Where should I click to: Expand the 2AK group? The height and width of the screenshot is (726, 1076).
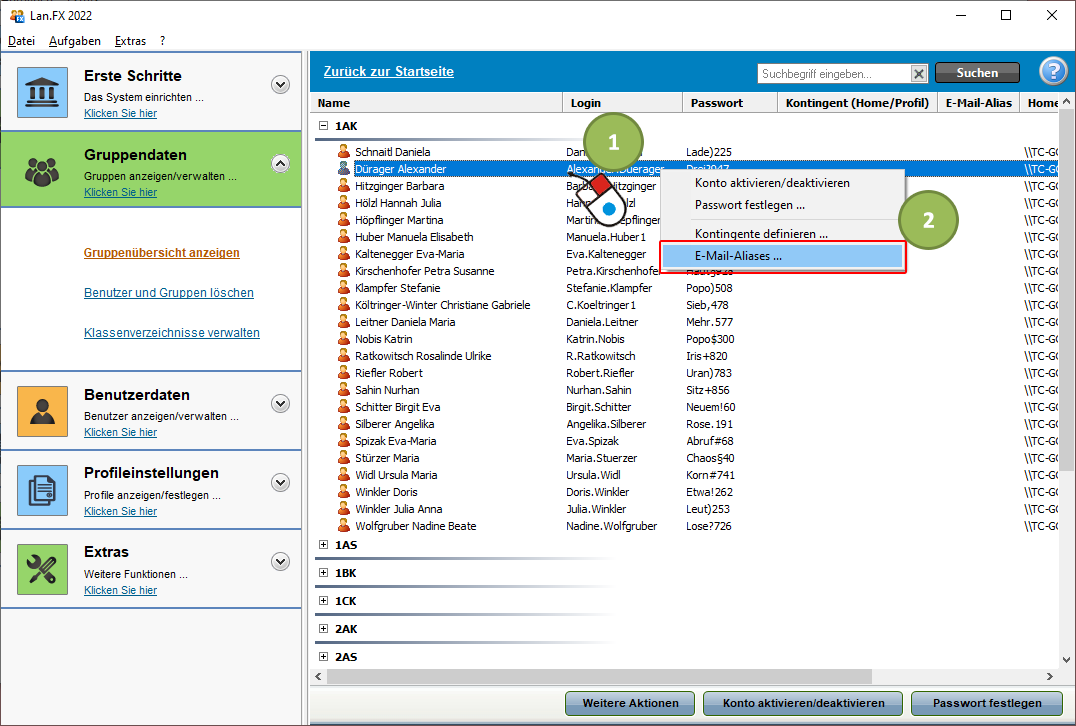(323, 629)
